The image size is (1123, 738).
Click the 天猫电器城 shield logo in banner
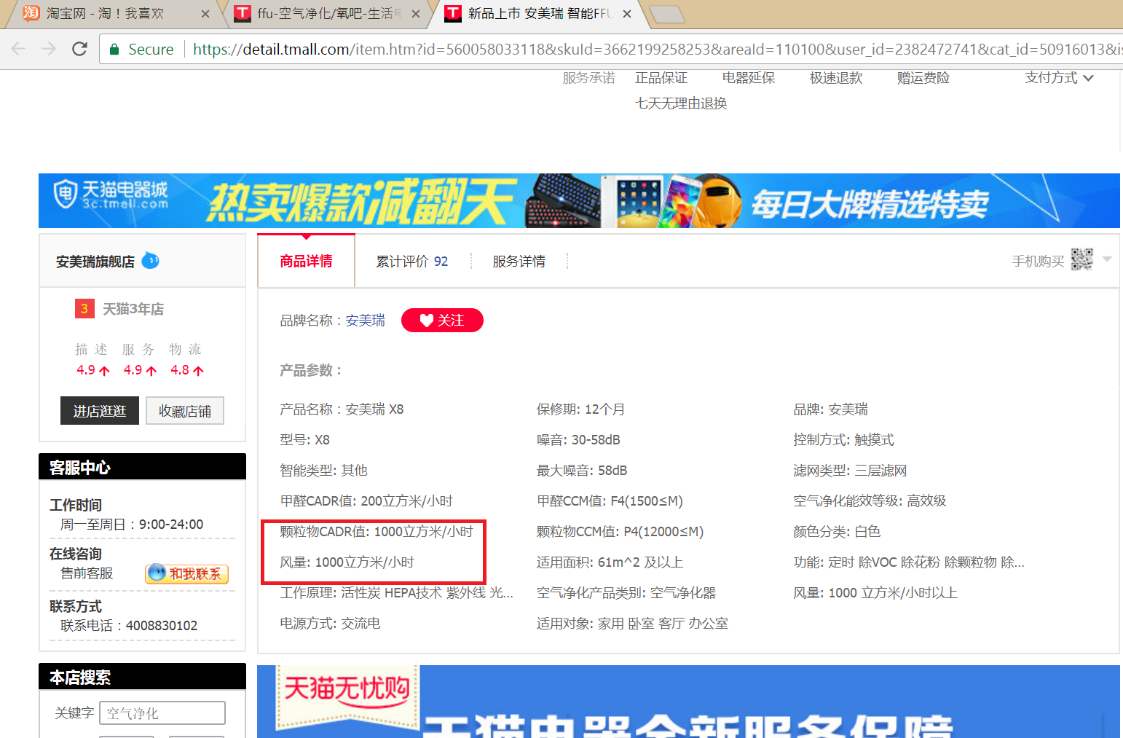(x=65, y=193)
